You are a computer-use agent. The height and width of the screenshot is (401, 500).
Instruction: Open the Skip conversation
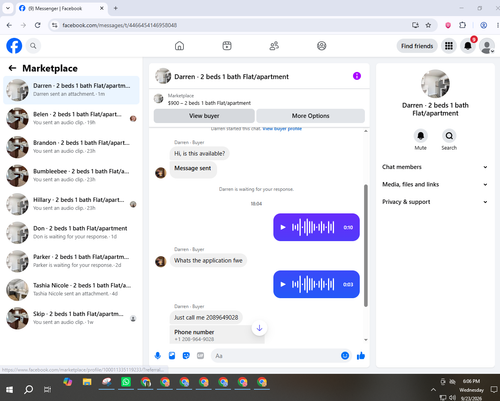point(71,318)
